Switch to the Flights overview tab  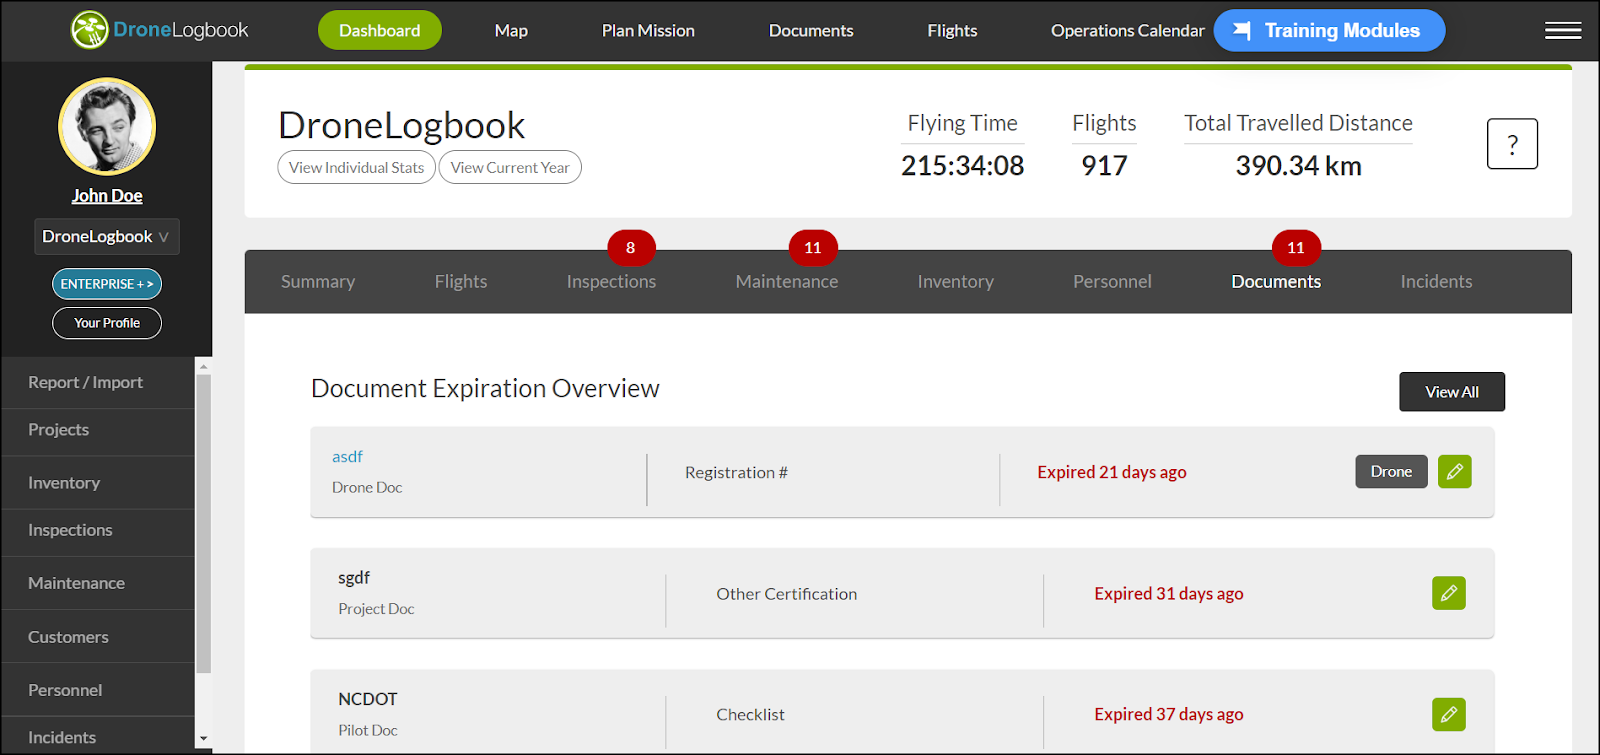[461, 282]
